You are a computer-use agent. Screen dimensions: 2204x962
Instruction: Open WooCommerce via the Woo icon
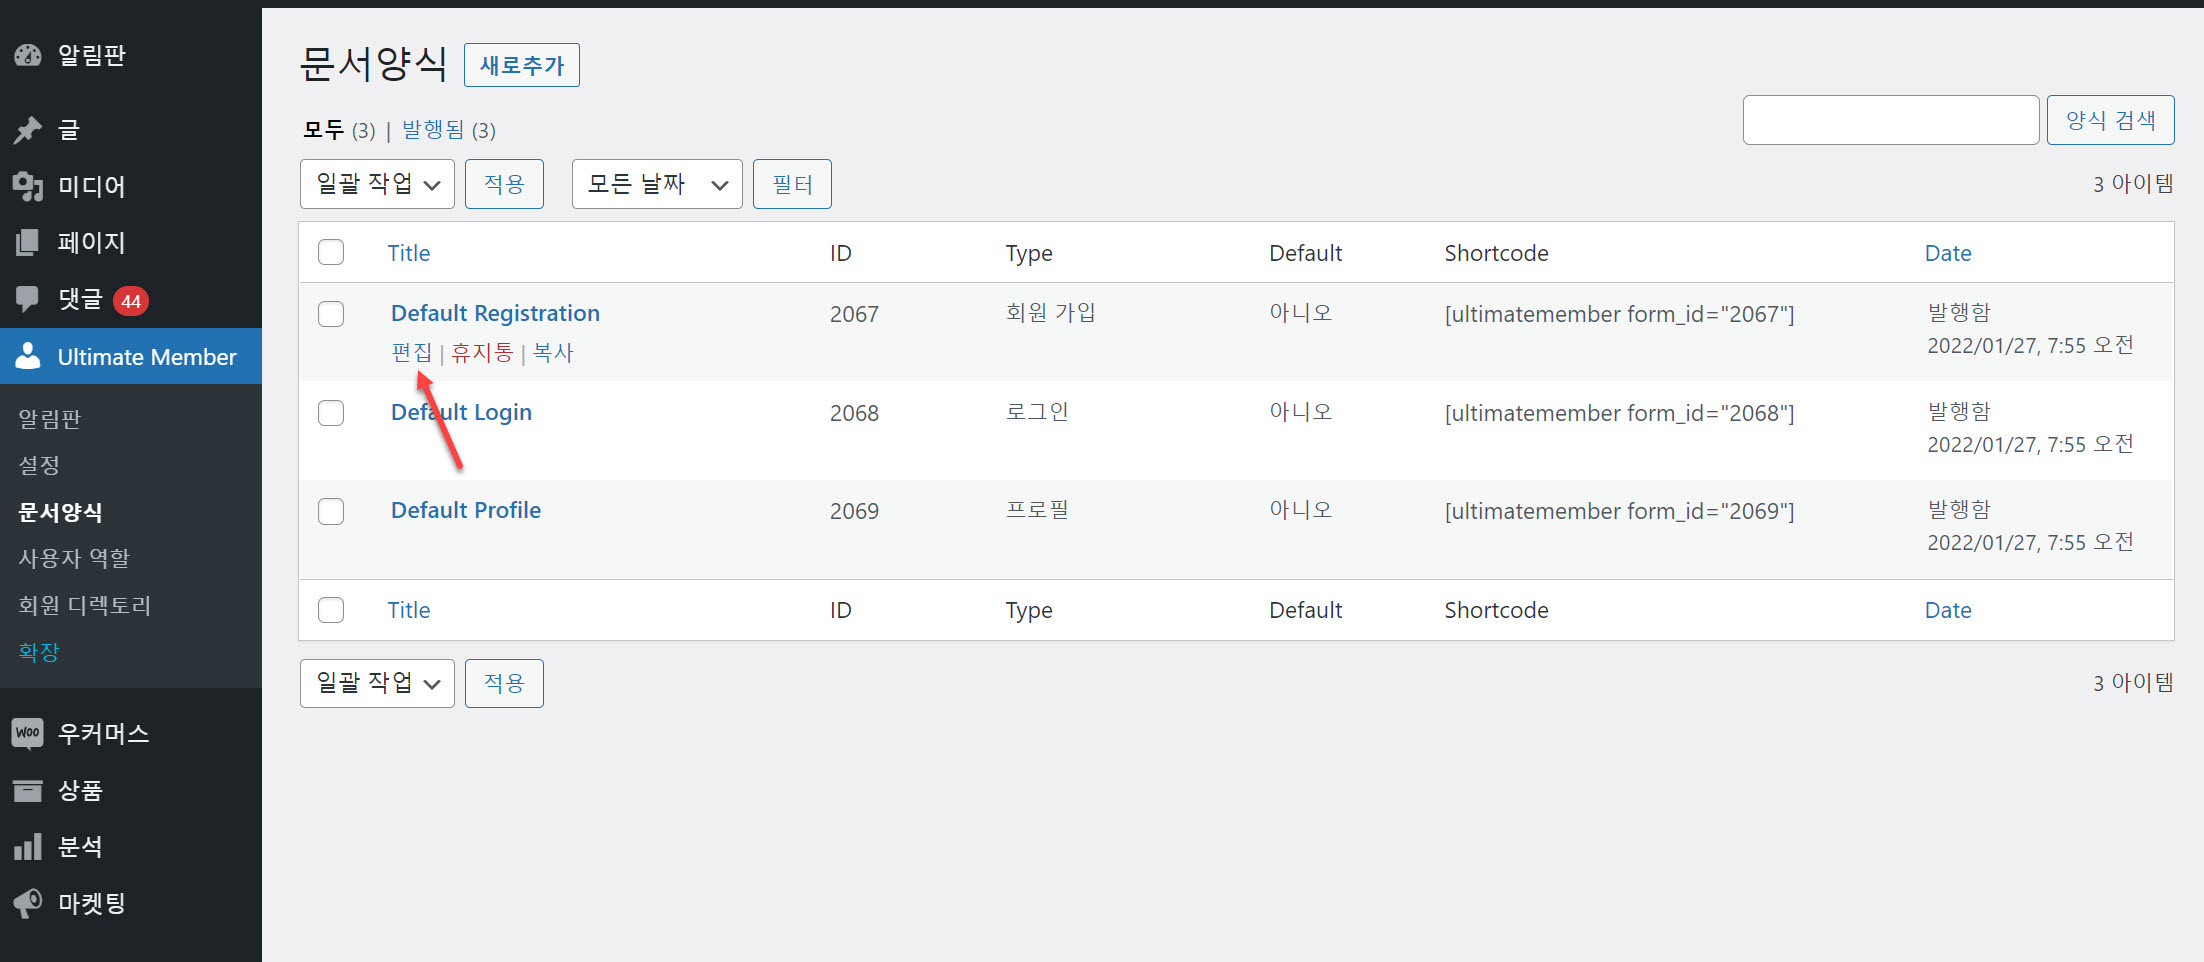pos(27,732)
